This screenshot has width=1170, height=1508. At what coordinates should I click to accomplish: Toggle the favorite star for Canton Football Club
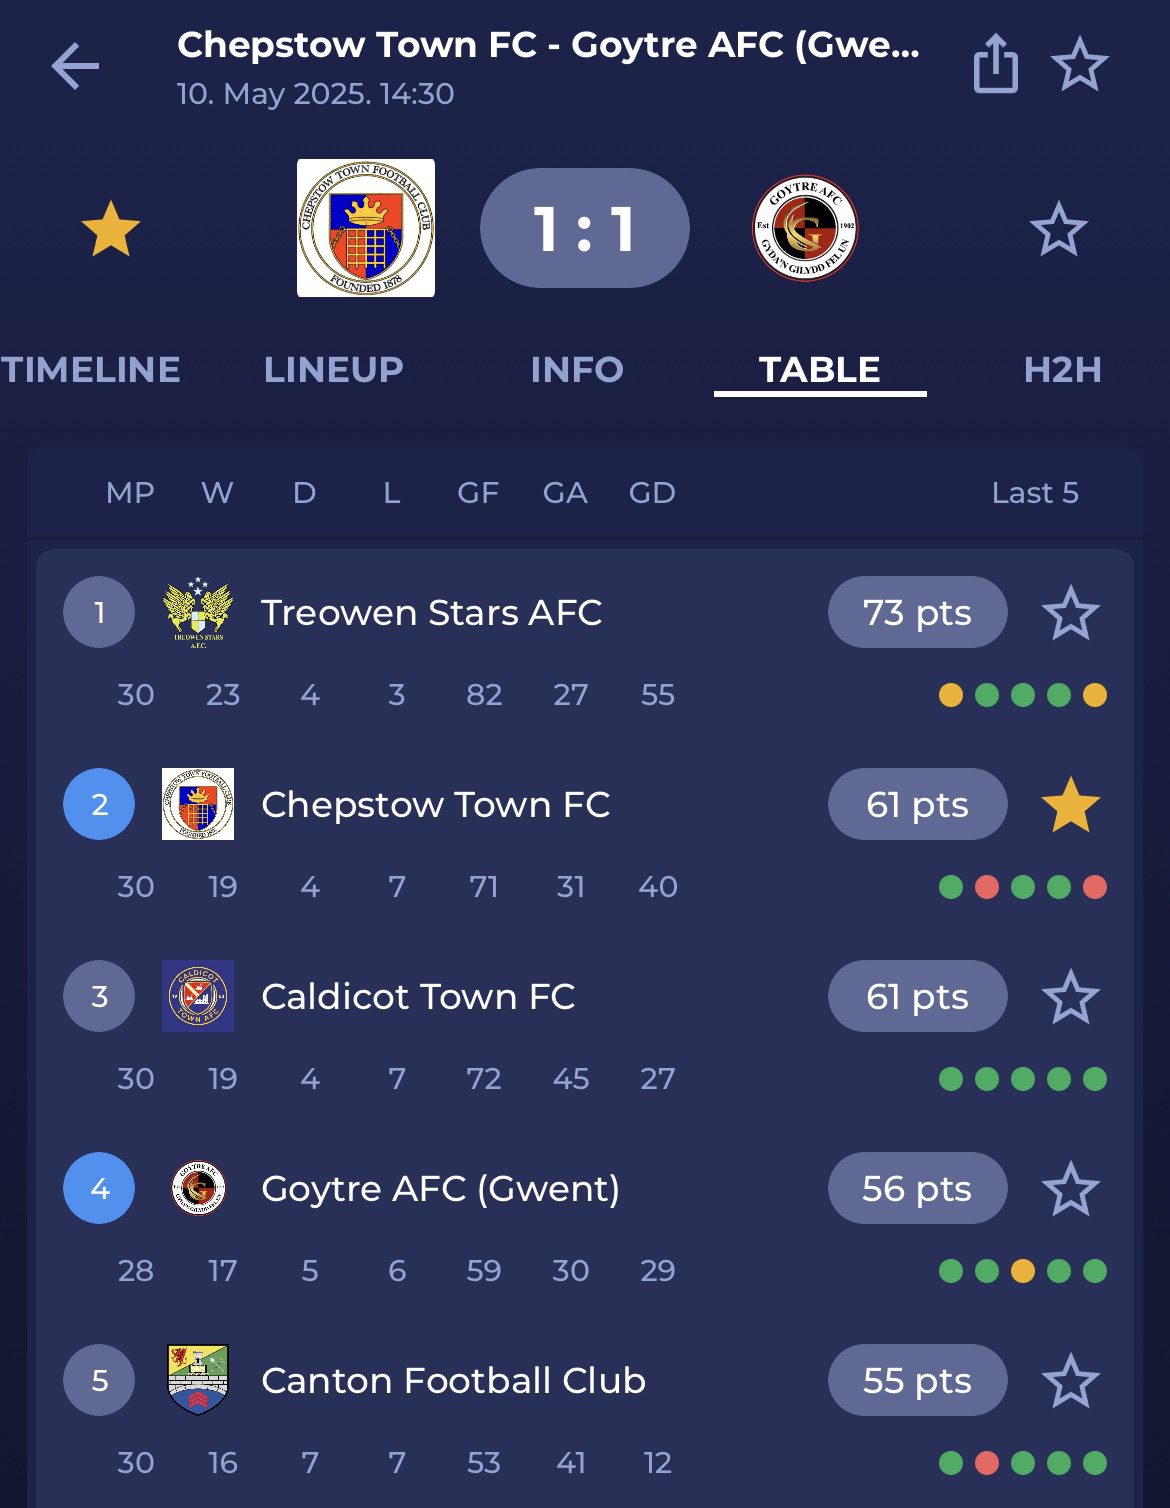click(1071, 1381)
